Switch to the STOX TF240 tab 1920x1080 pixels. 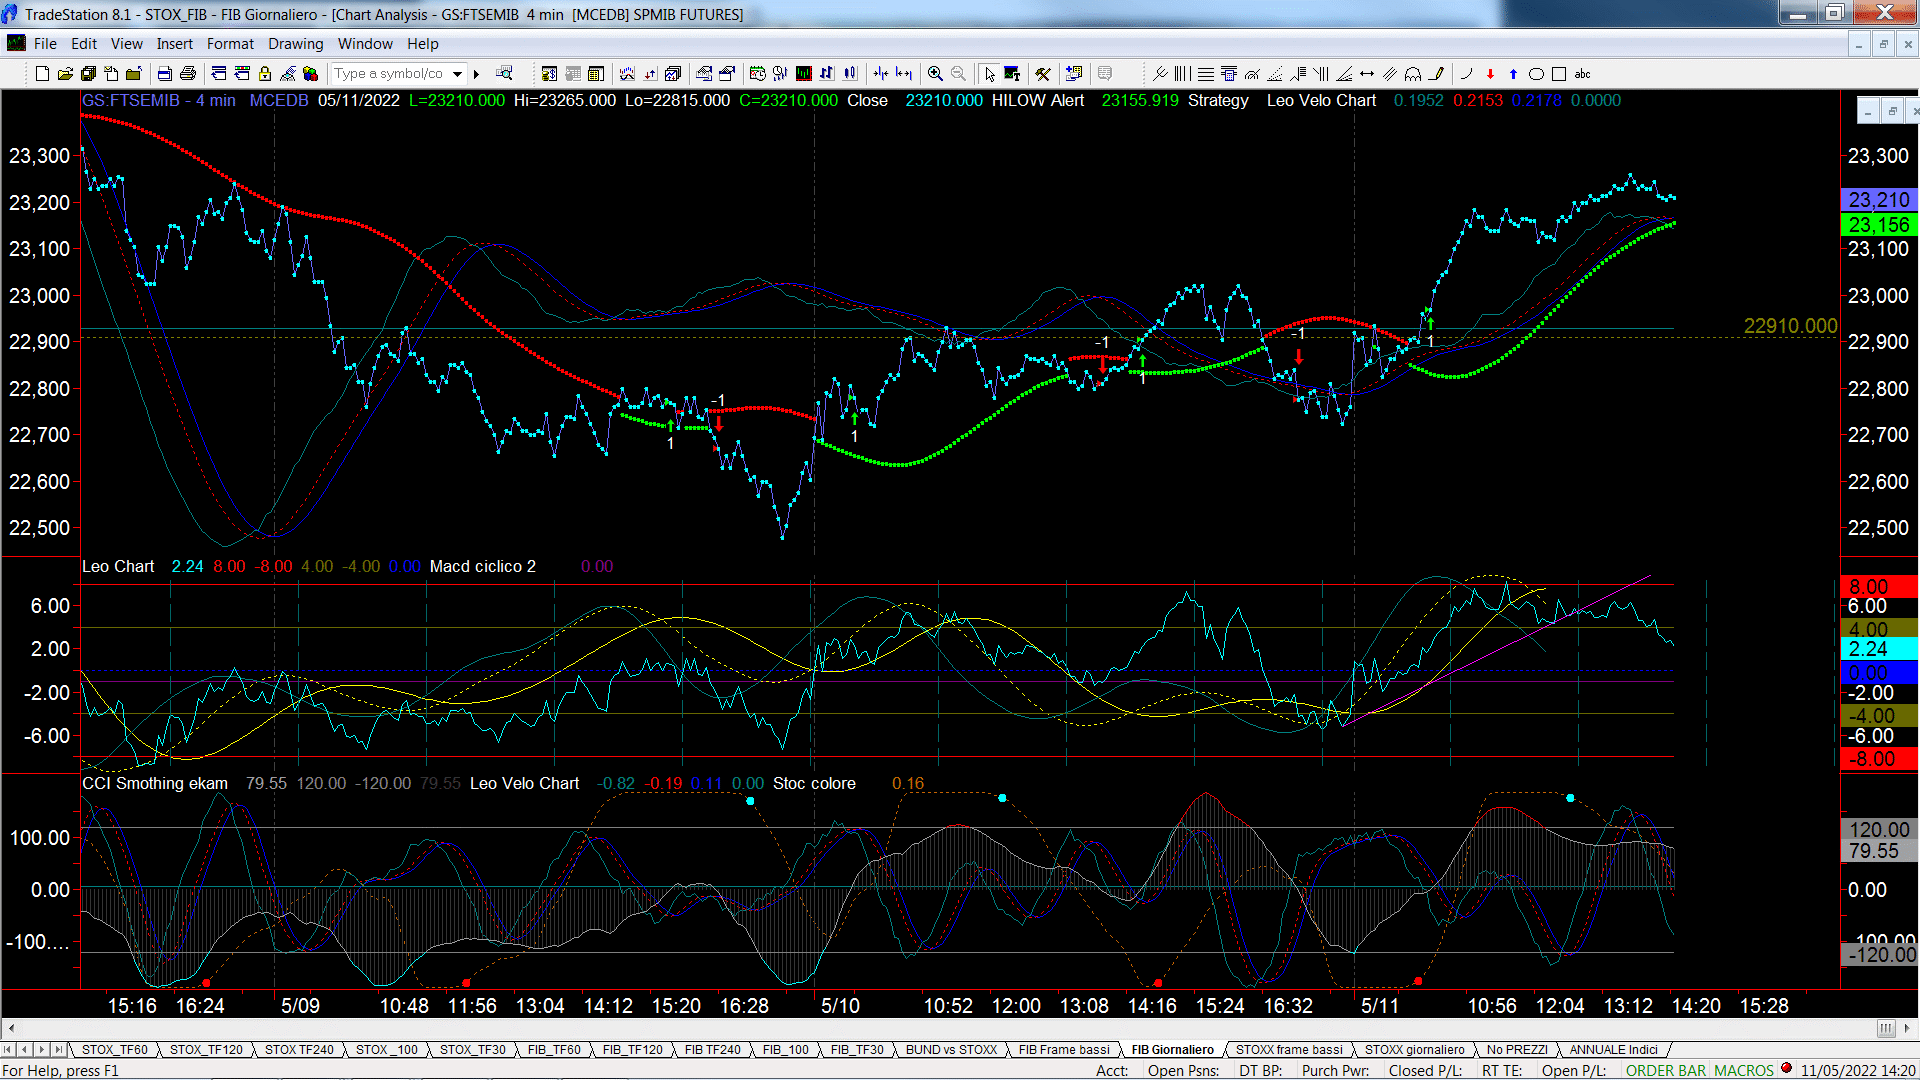click(x=299, y=1050)
